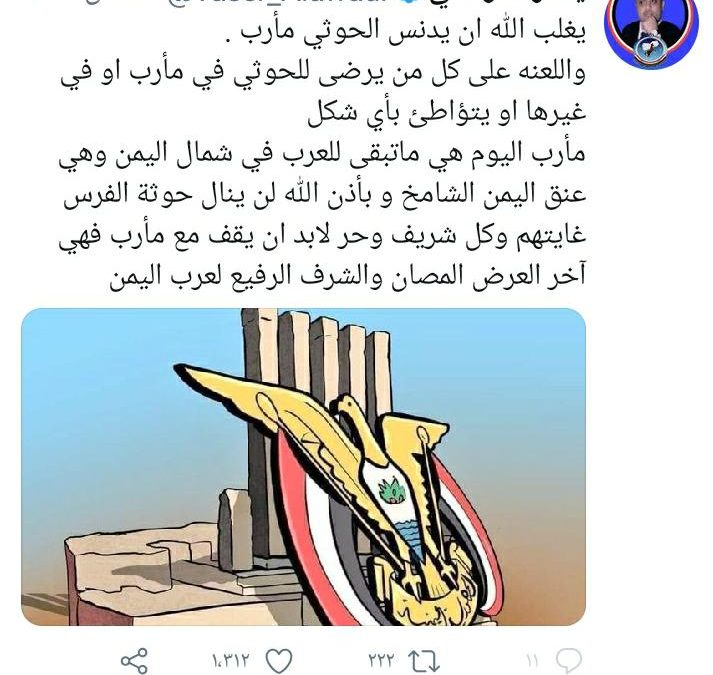The height and width of the screenshot is (675, 713).
Task: Retweet using the arrows icon
Action: coord(423,661)
